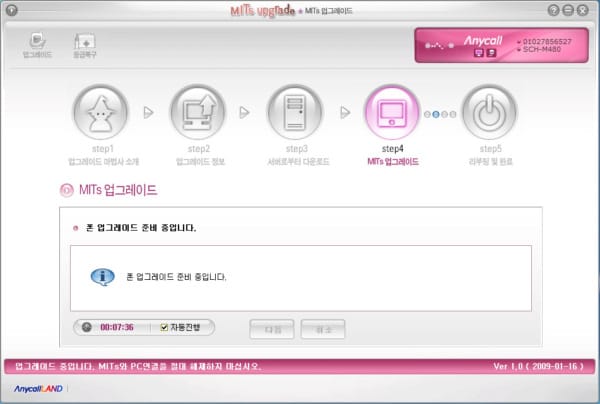Select the step3 server download icon
The height and width of the screenshot is (404, 600).
(295, 112)
